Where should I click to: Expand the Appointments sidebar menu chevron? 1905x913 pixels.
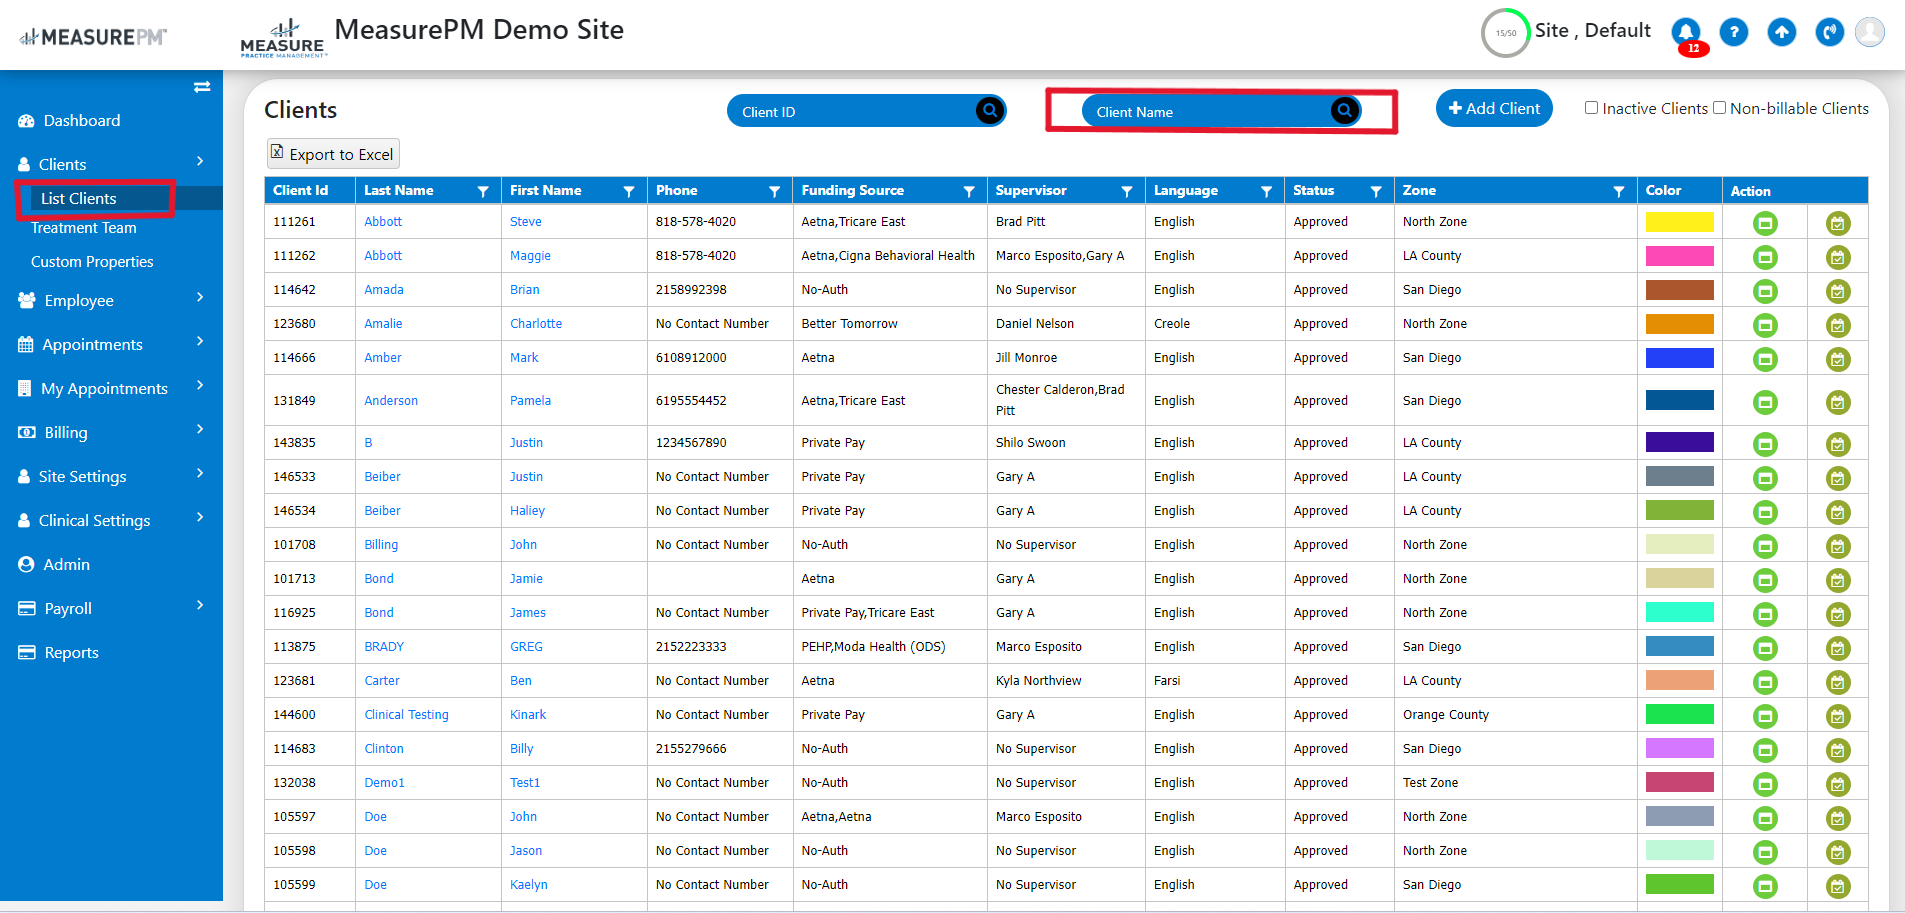pyautogui.click(x=200, y=341)
